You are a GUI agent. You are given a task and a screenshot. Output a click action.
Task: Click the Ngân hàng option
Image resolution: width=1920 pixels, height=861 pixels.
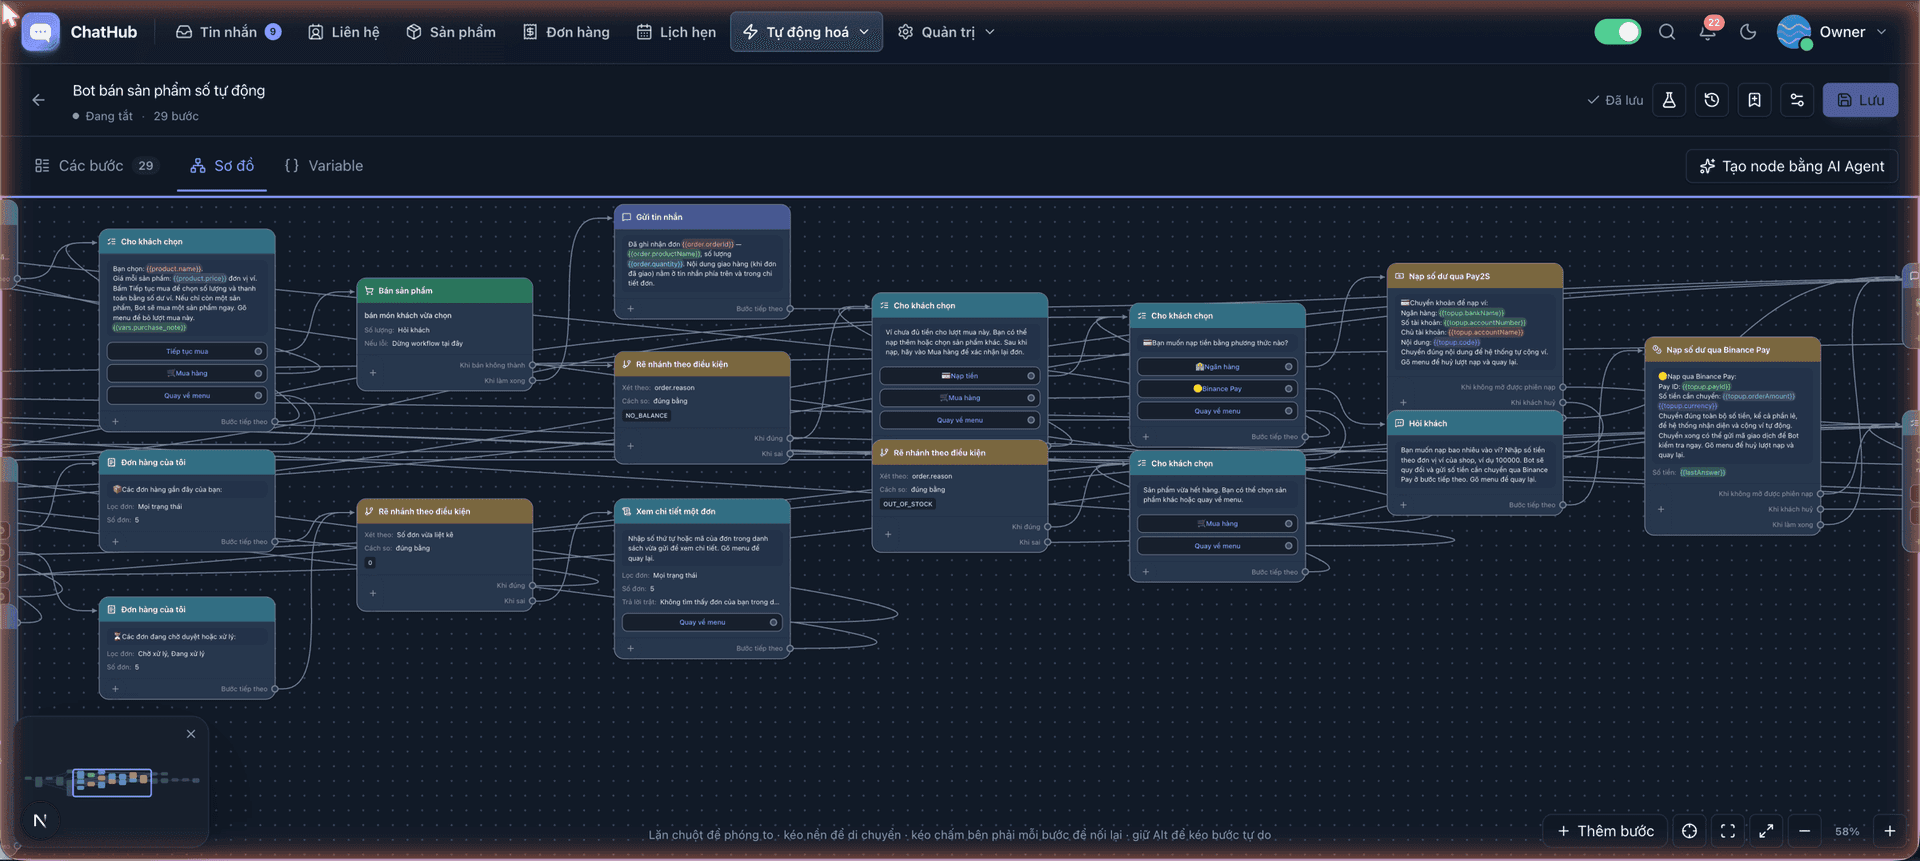[1217, 367]
